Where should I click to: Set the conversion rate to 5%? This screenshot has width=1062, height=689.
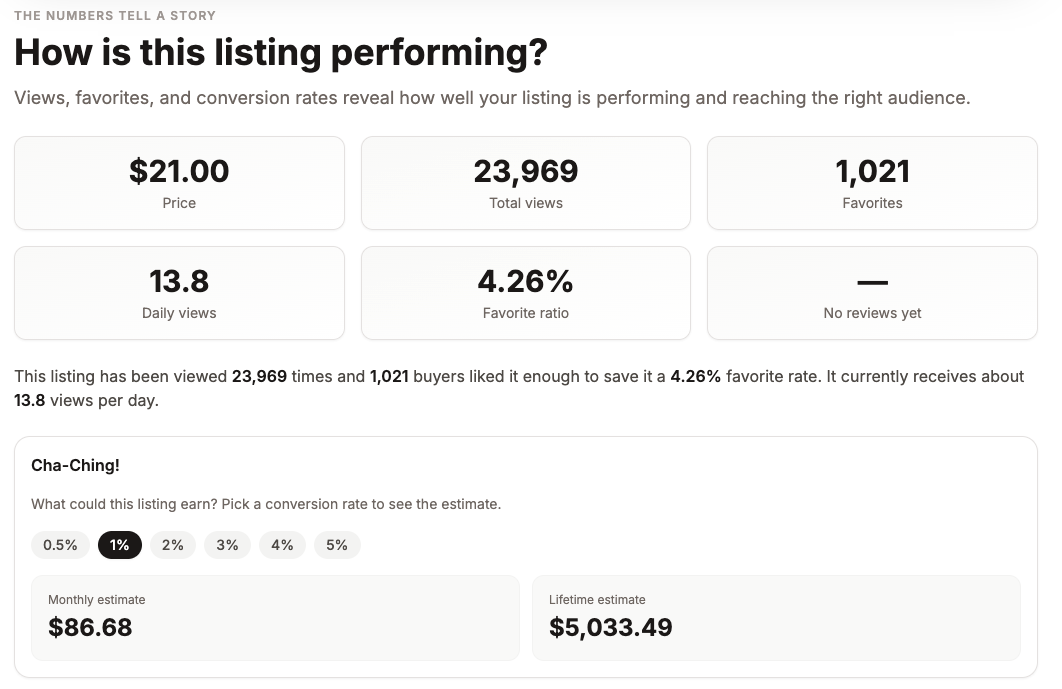tap(337, 545)
